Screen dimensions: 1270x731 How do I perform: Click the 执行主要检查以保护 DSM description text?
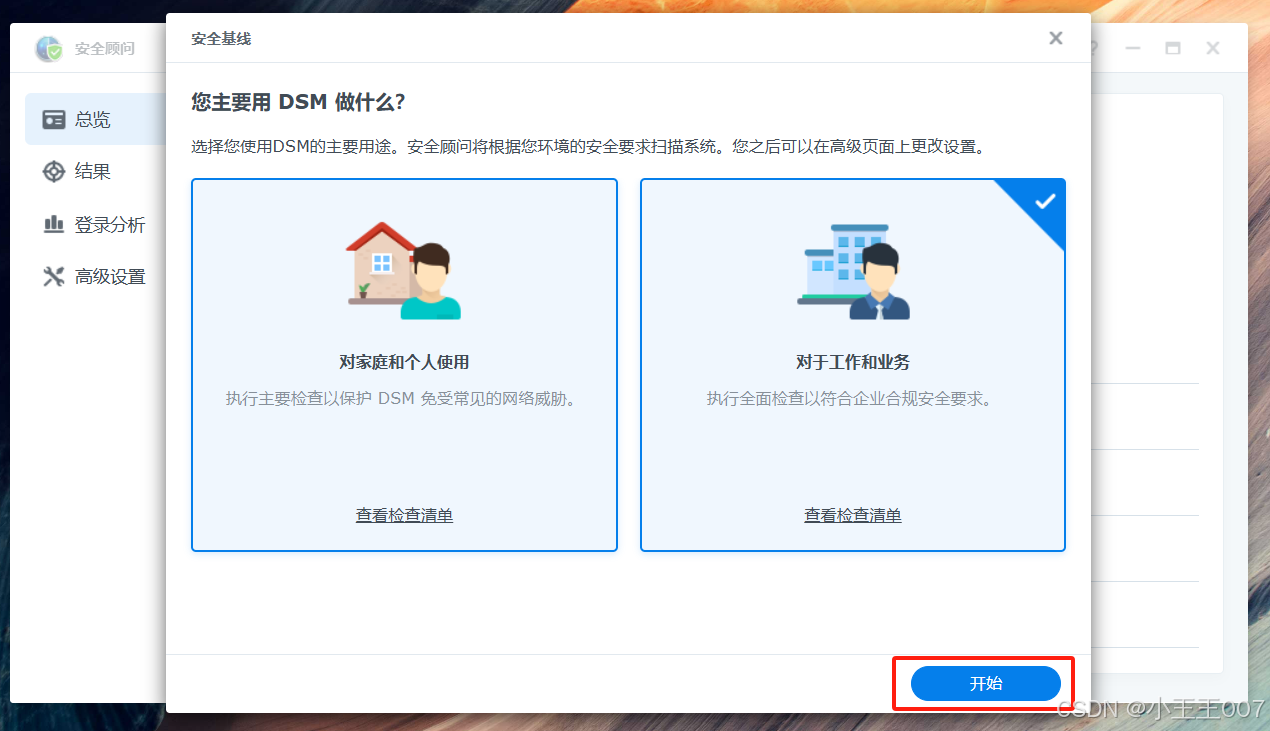404,399
